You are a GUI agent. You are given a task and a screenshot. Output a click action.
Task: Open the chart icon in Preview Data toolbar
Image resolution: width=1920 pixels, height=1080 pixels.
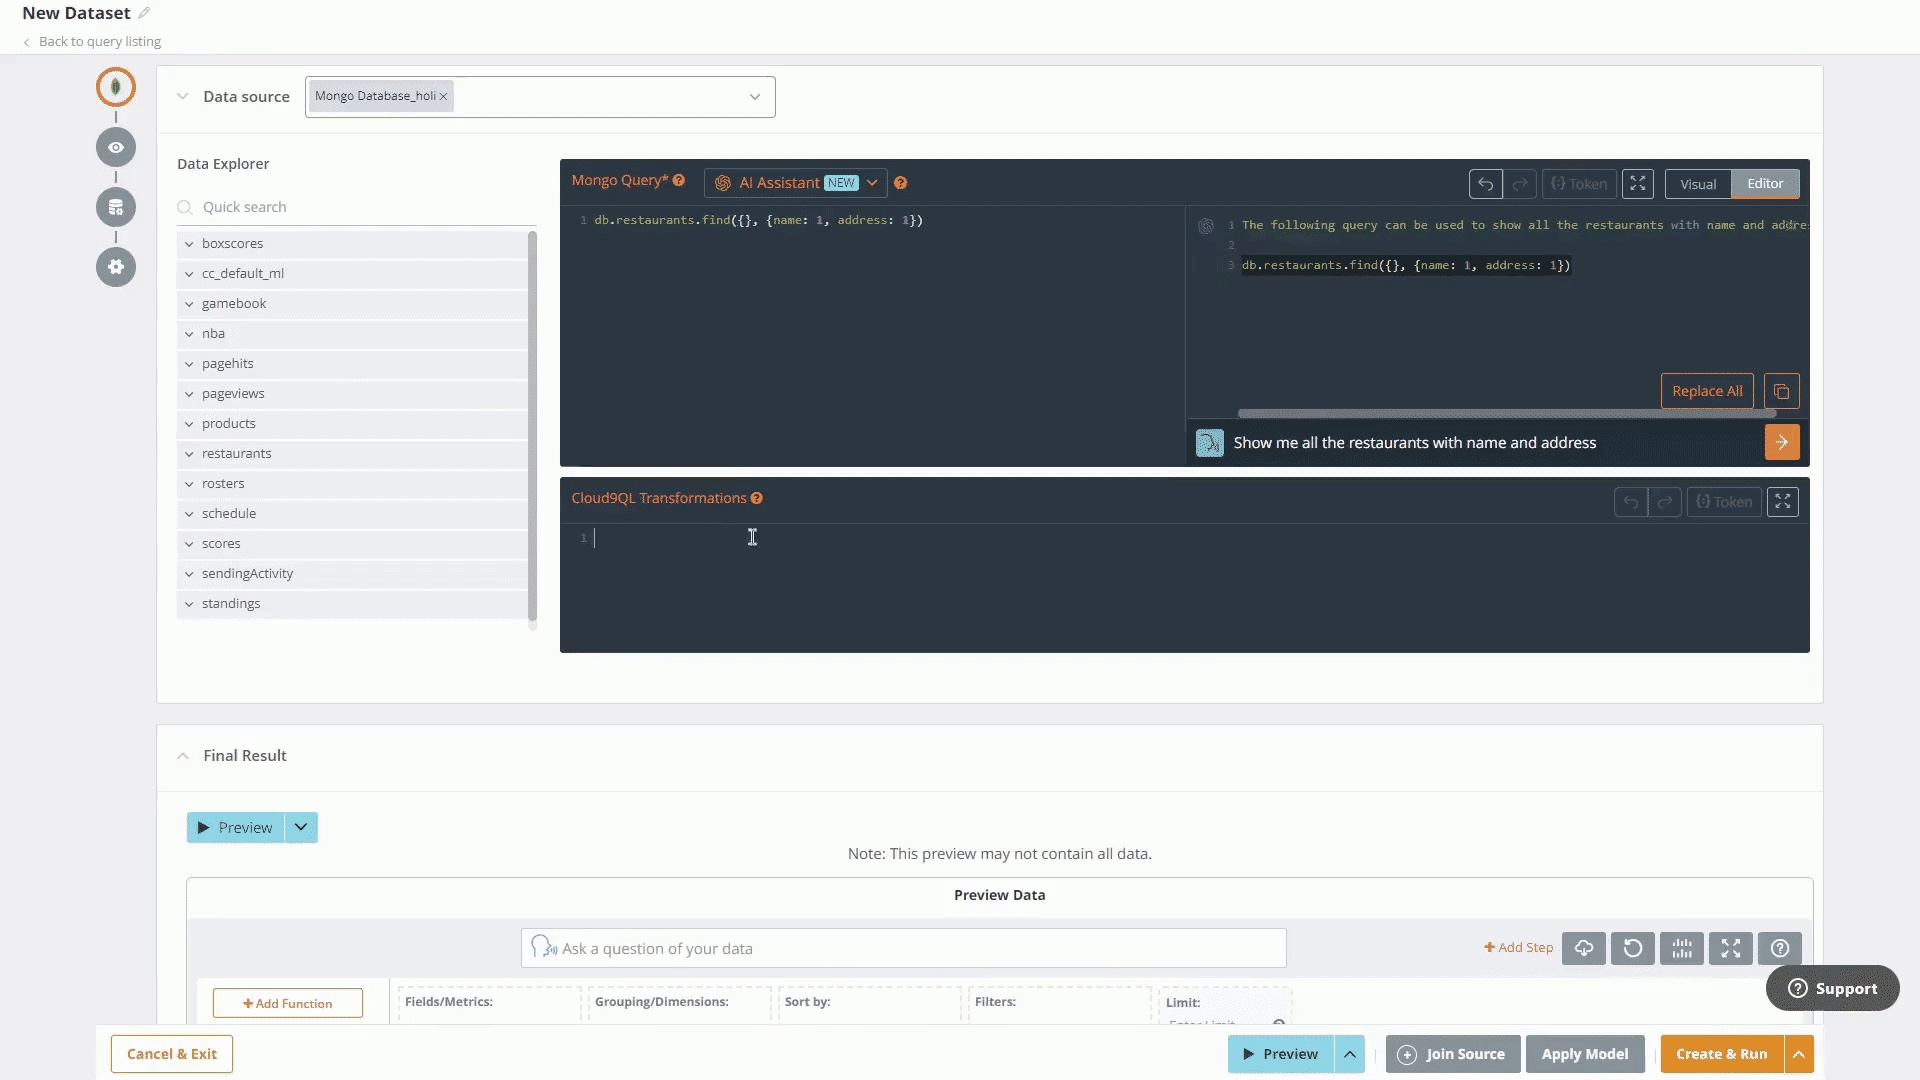(1681, 948)
